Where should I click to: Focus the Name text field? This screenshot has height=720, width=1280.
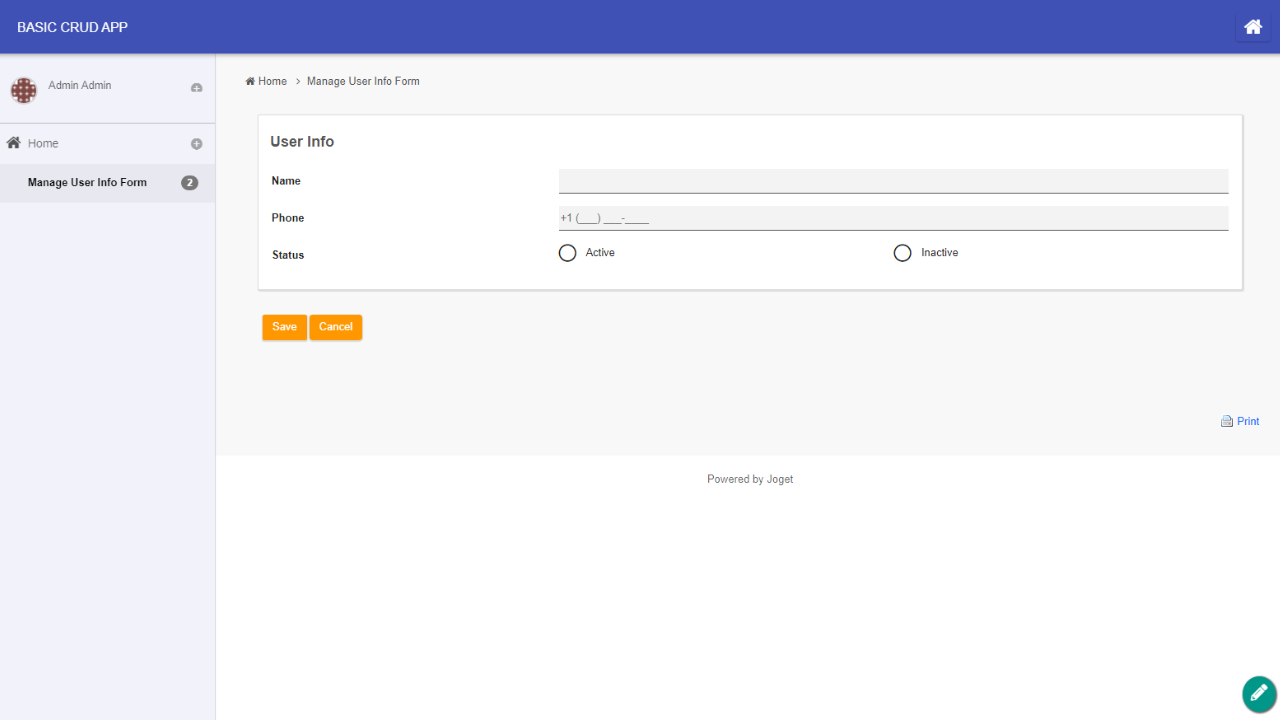893,181
